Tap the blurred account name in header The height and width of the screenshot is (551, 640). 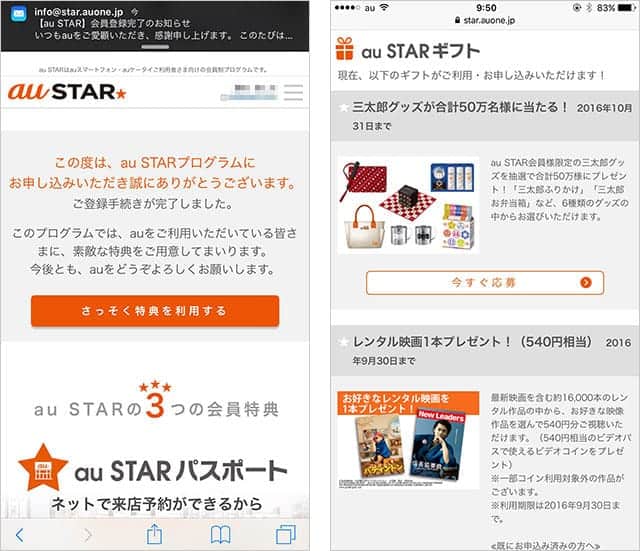(x=249, y=92)
